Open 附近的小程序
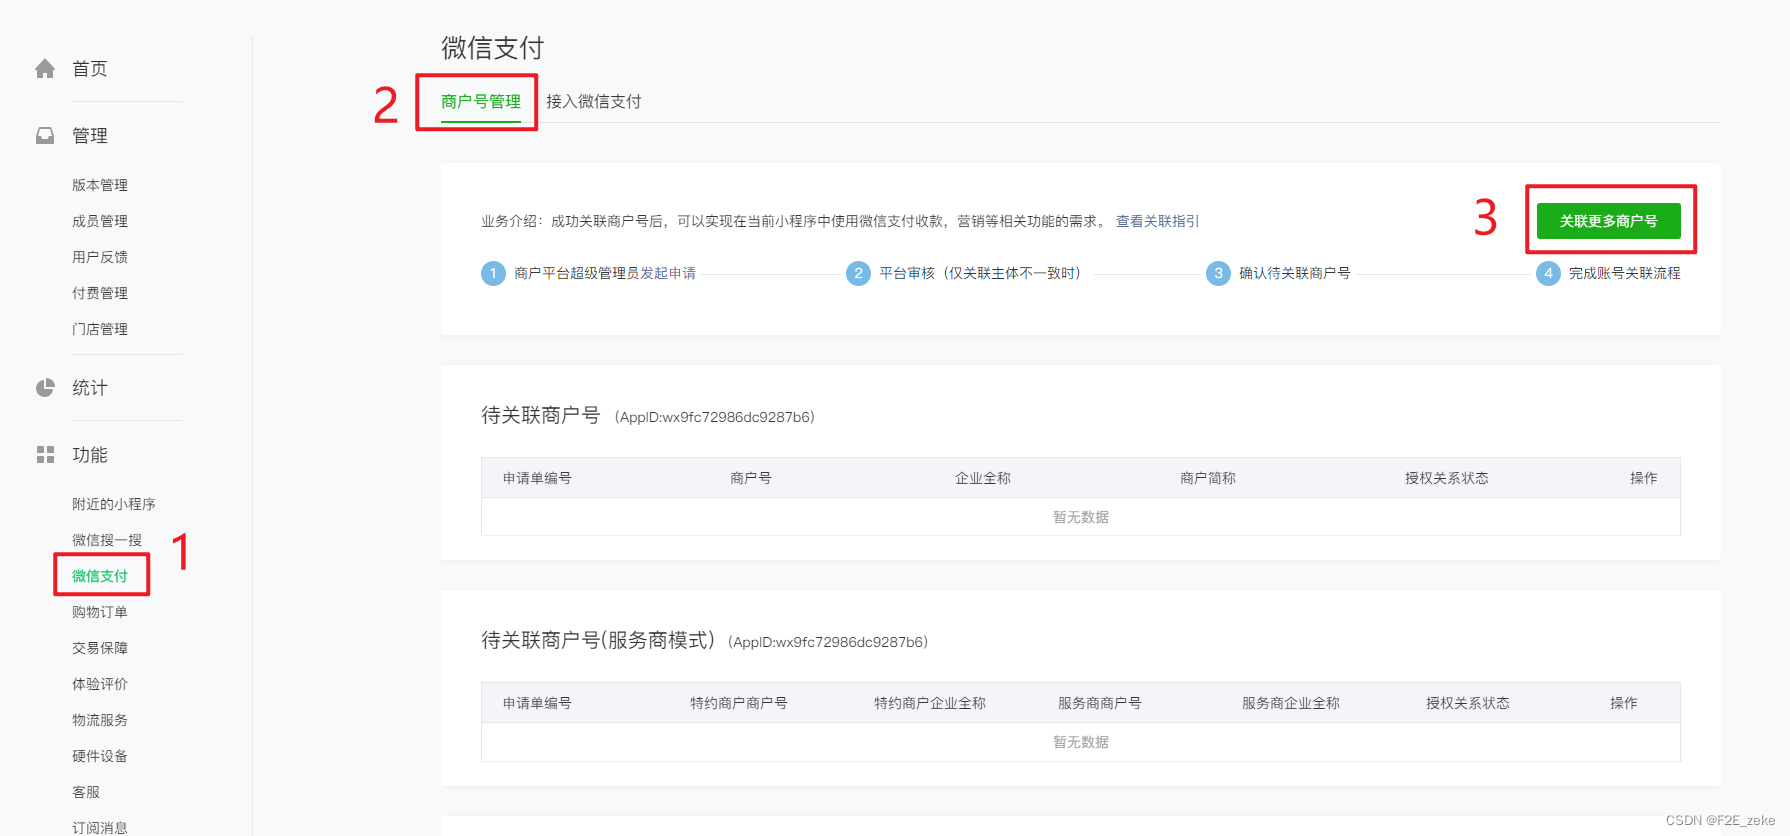The height and width of the screenshot is (836, 1790). coord(114,504)
